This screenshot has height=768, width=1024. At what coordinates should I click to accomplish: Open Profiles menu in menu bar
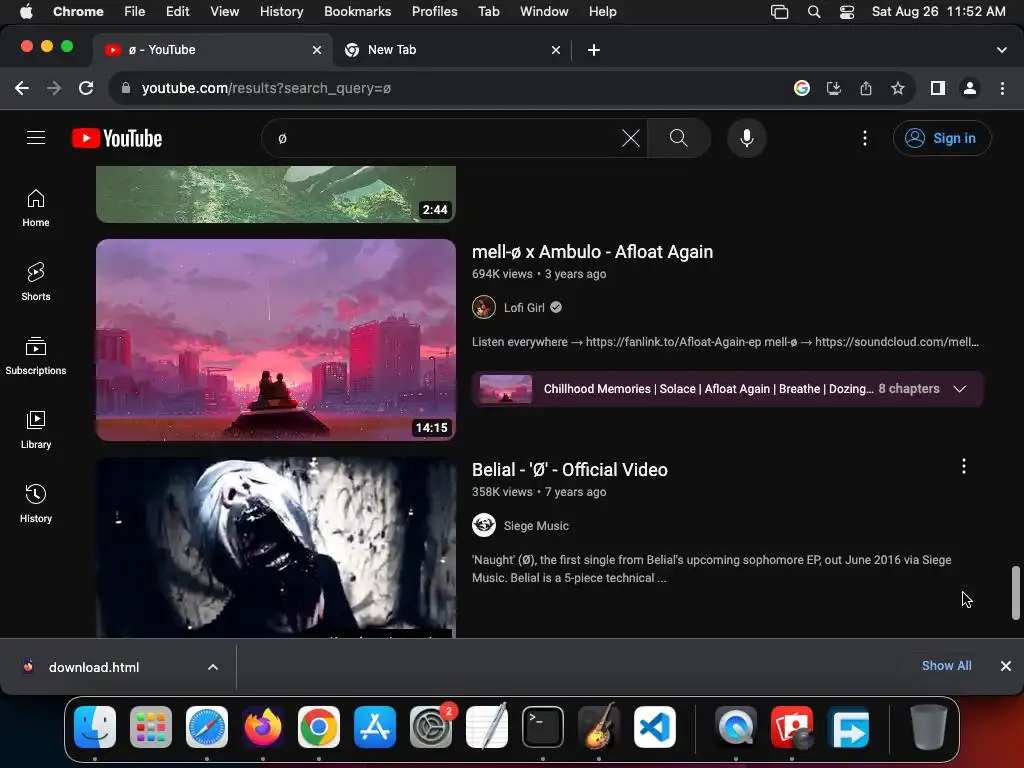tap(434, 11)
